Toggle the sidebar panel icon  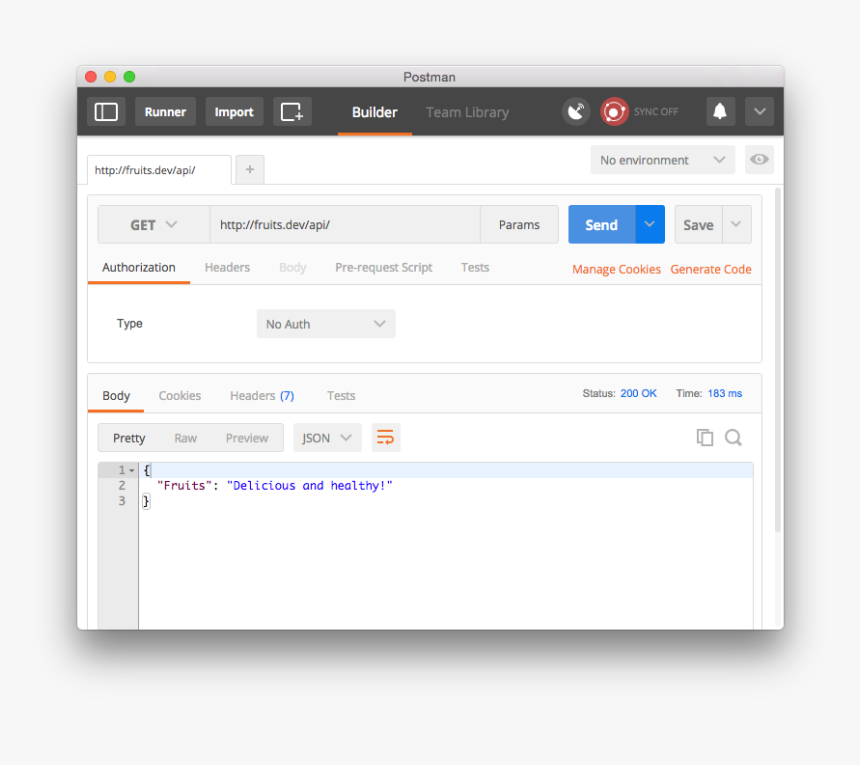tap(106, 112)
